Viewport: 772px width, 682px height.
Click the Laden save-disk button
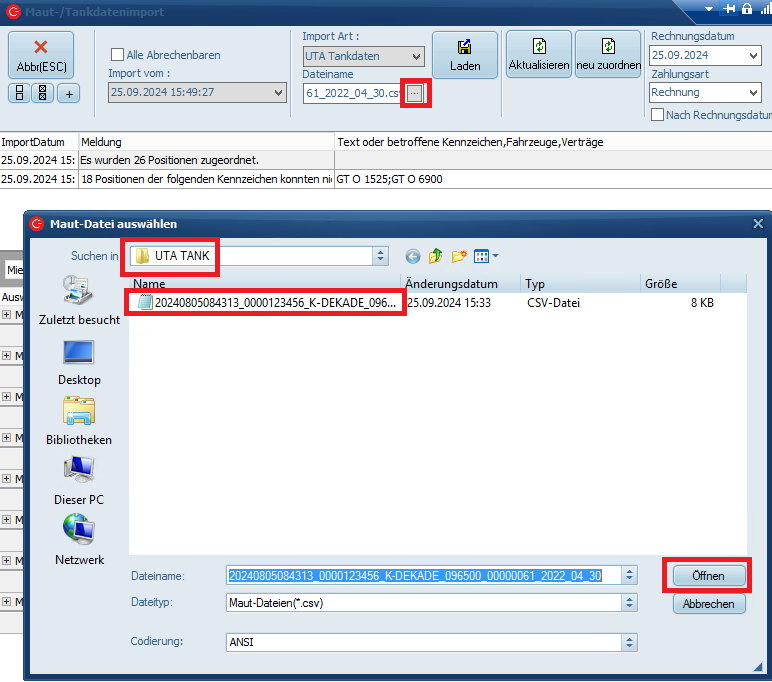(x=464, y=55)
